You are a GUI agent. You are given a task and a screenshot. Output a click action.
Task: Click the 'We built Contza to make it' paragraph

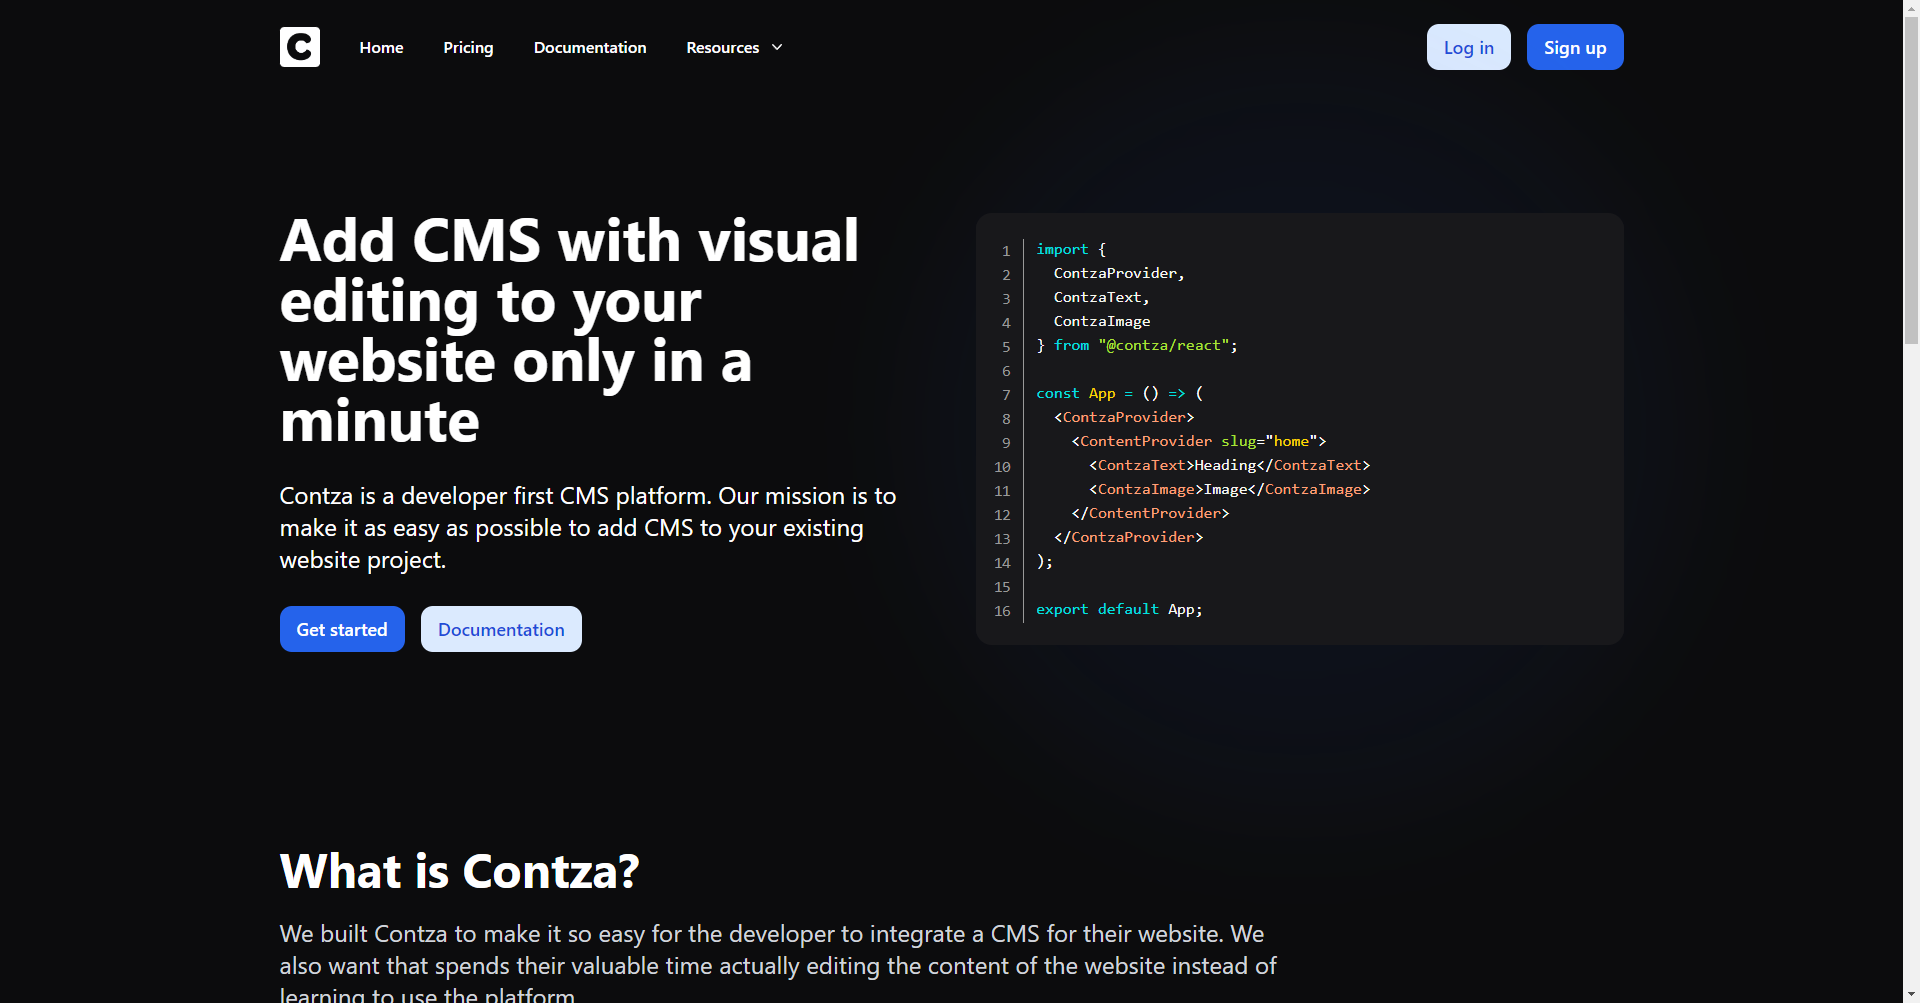click(x=778, y=965)
